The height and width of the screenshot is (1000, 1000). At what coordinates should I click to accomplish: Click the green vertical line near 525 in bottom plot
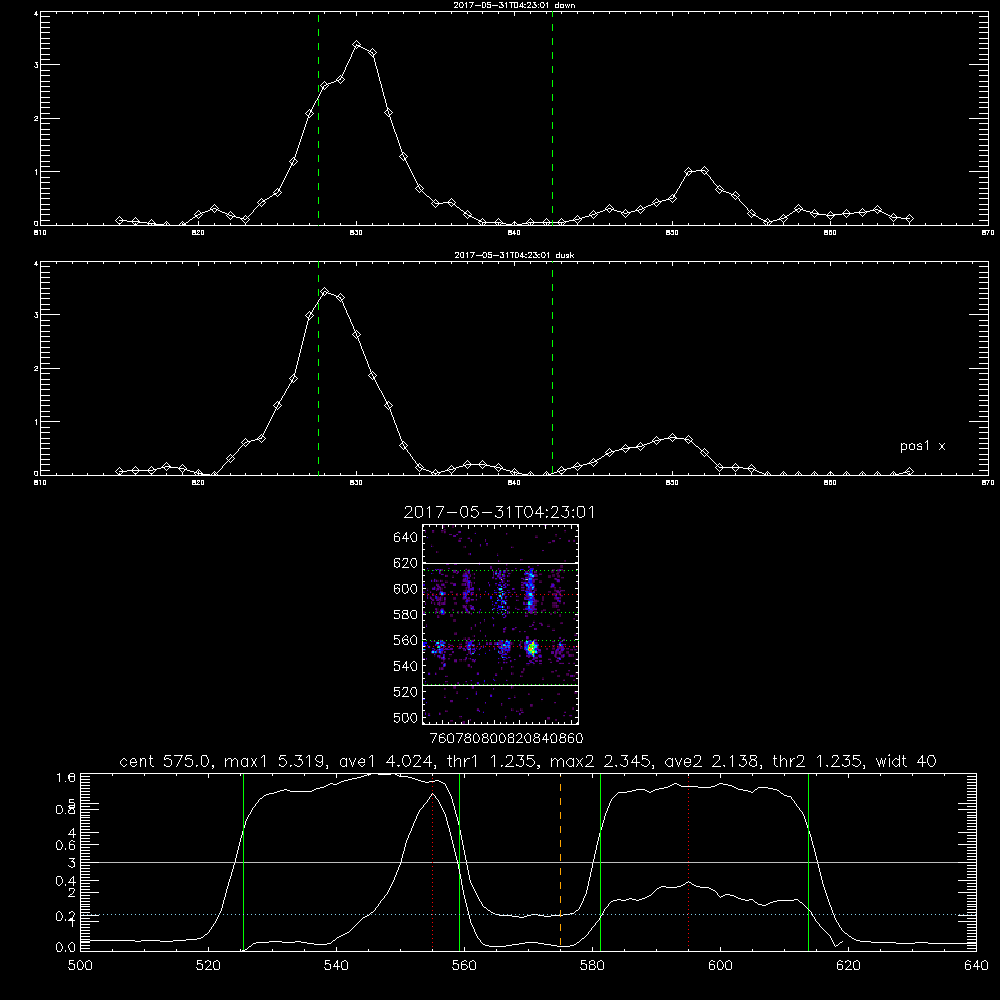tap(243, 863)
